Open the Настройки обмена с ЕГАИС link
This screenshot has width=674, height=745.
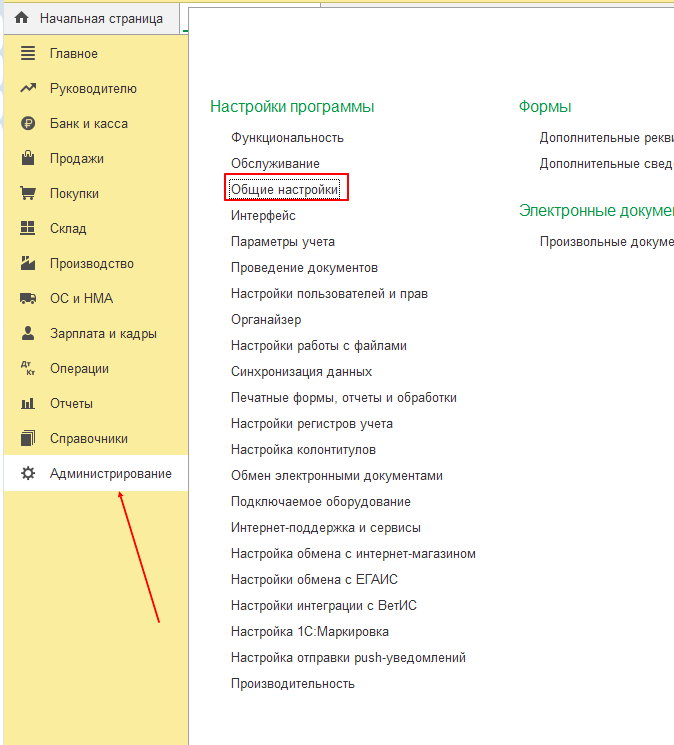(x=314, y=580)
